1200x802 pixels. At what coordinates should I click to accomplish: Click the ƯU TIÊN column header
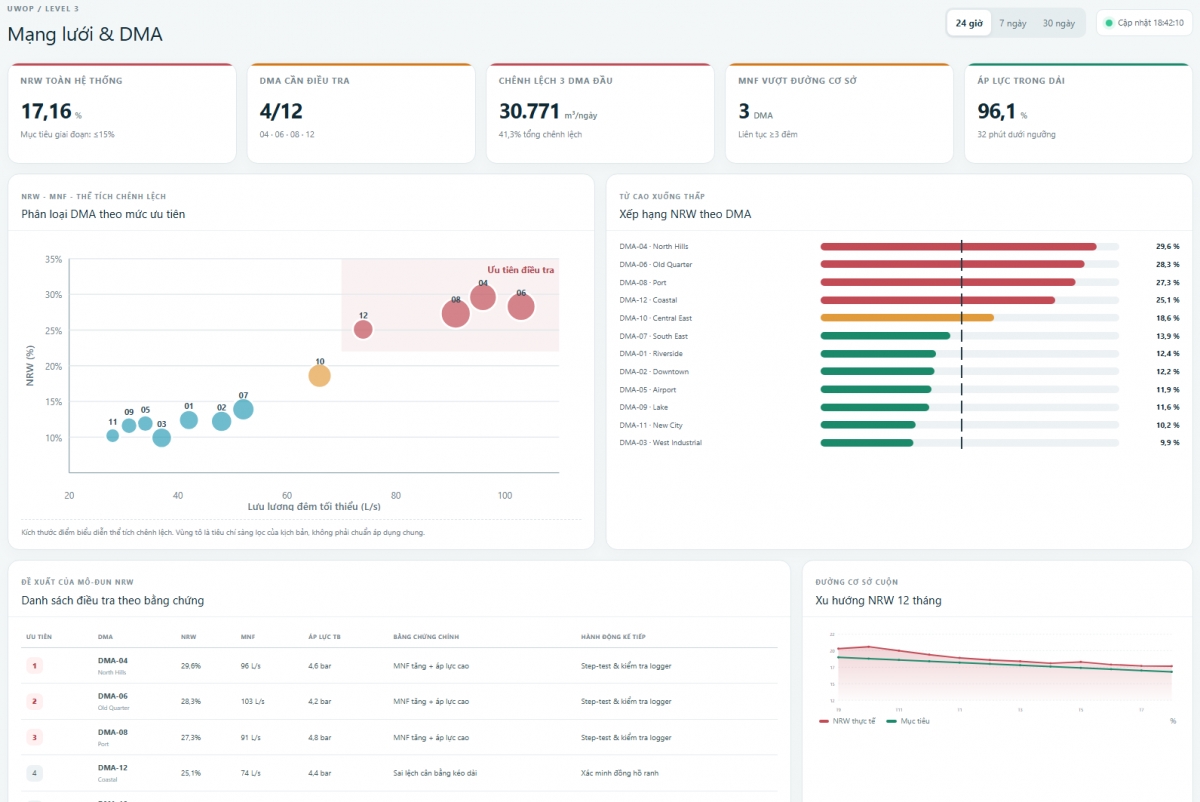coord(39,636)
